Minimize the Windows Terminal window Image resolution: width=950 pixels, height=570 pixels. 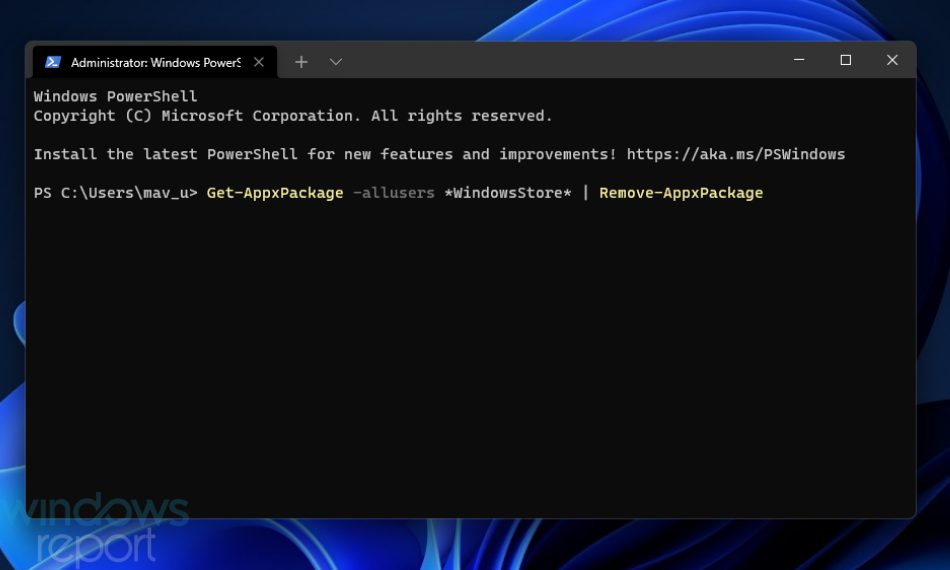pos(799,60)
